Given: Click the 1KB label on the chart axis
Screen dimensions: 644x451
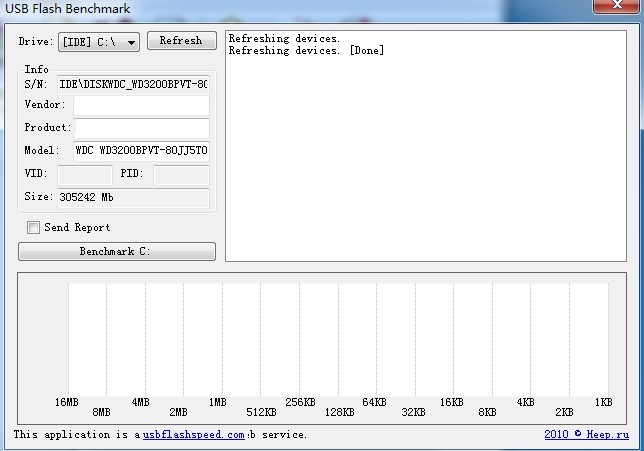Looking at the screenshot, I should coord(603,402).
